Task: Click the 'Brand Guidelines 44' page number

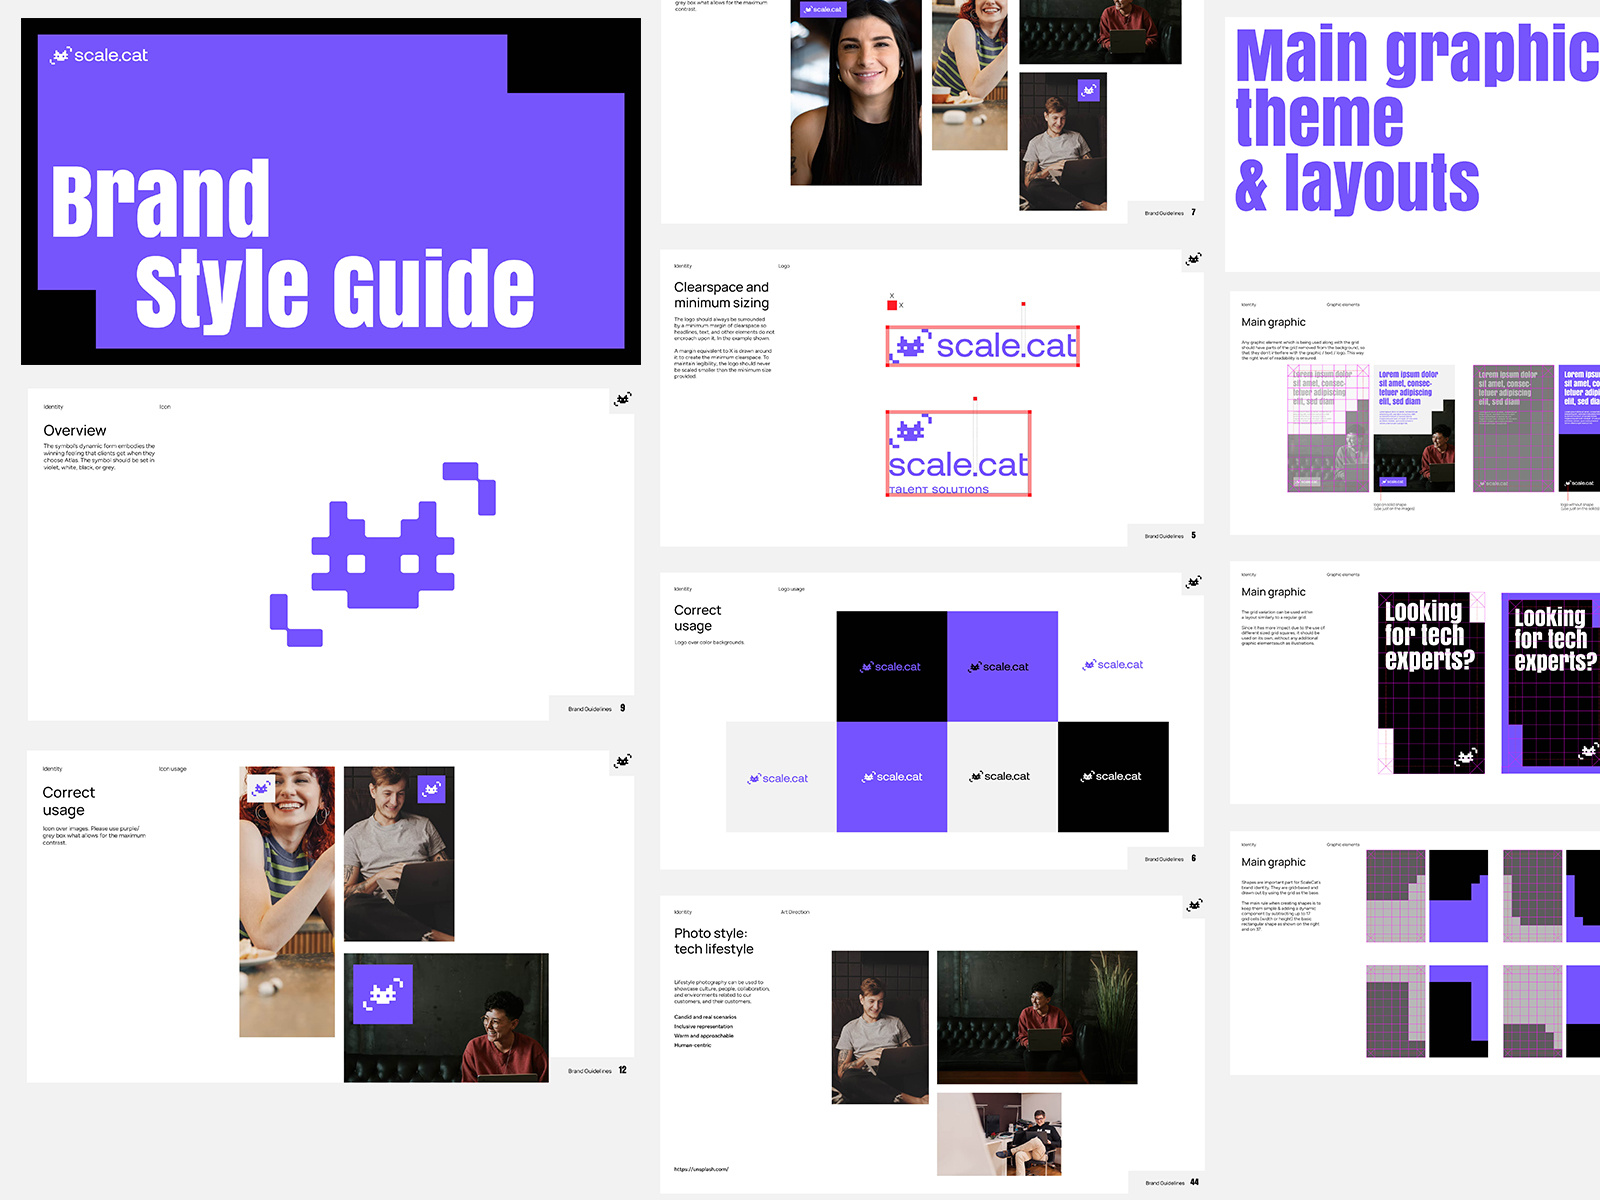Action: [x=1172, y=1182]
